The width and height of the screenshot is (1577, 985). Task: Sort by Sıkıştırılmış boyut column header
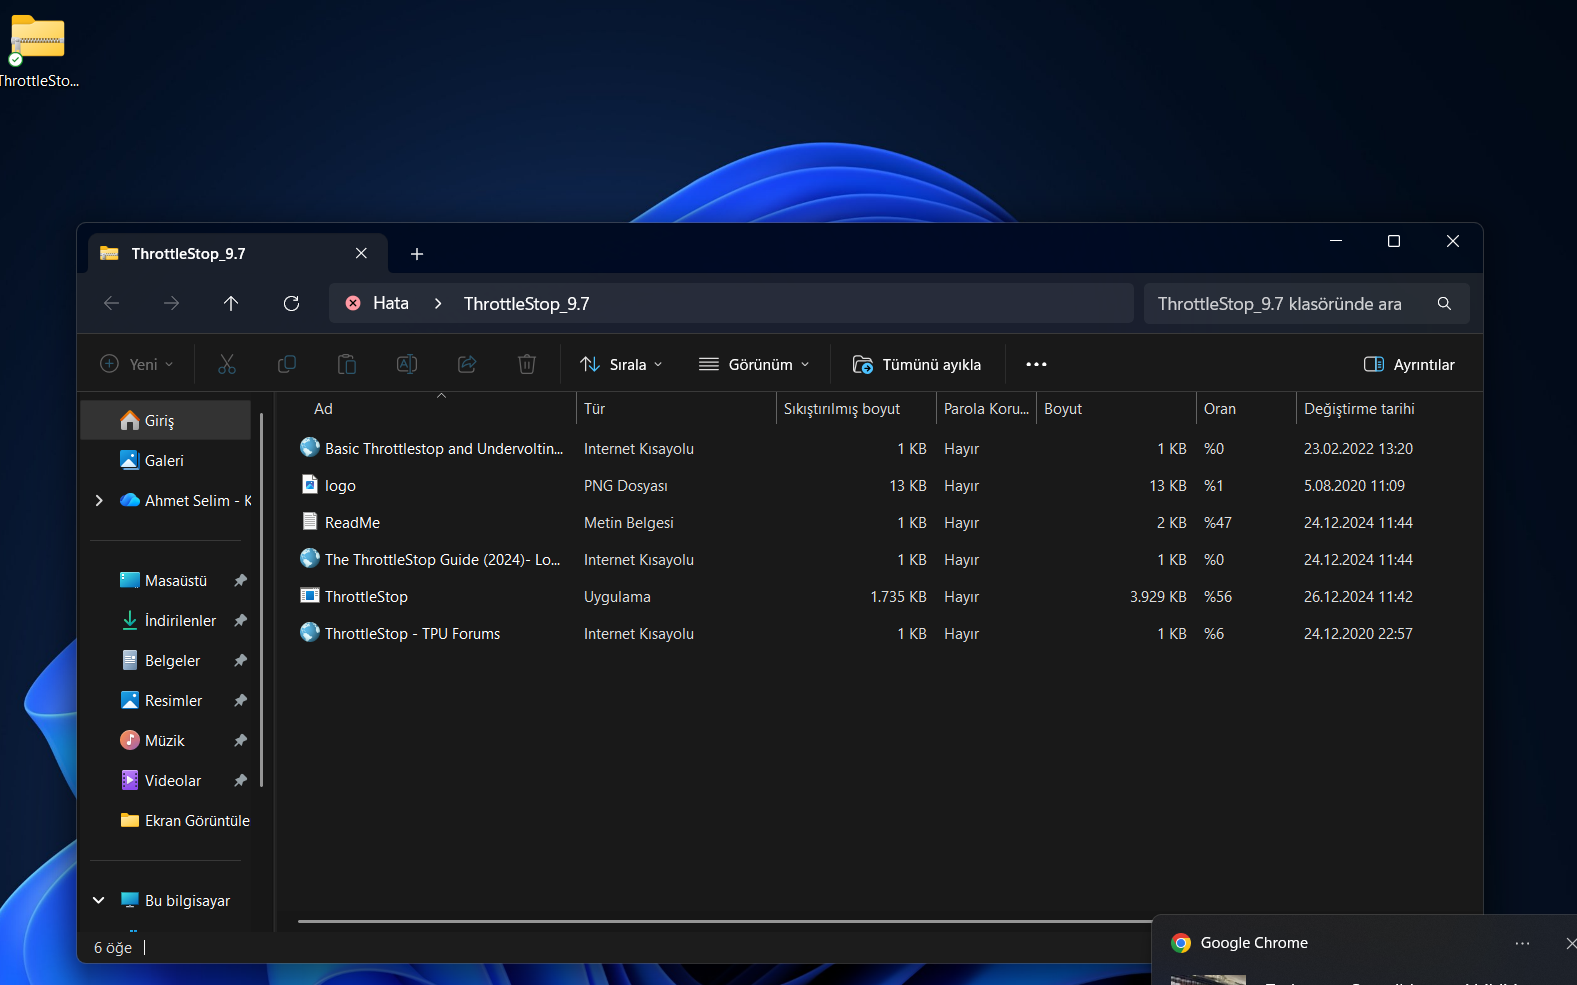856,409
